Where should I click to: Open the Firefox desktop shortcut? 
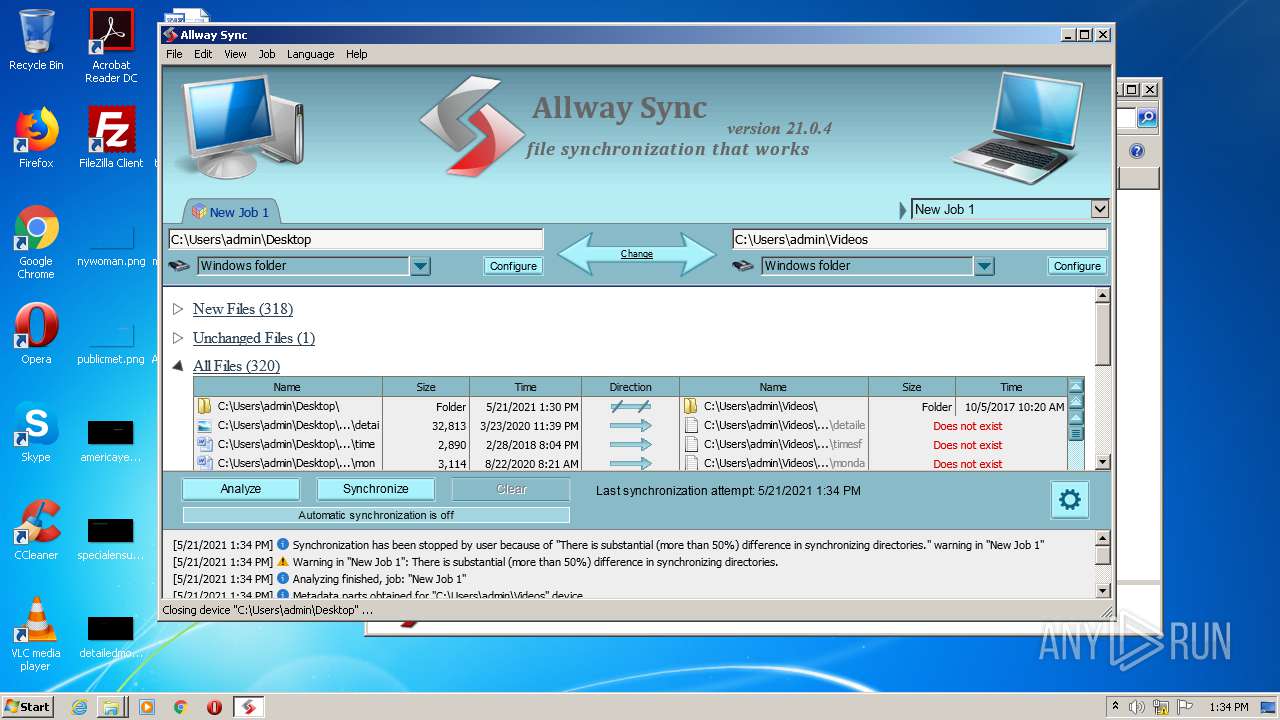tap(36, 138)
